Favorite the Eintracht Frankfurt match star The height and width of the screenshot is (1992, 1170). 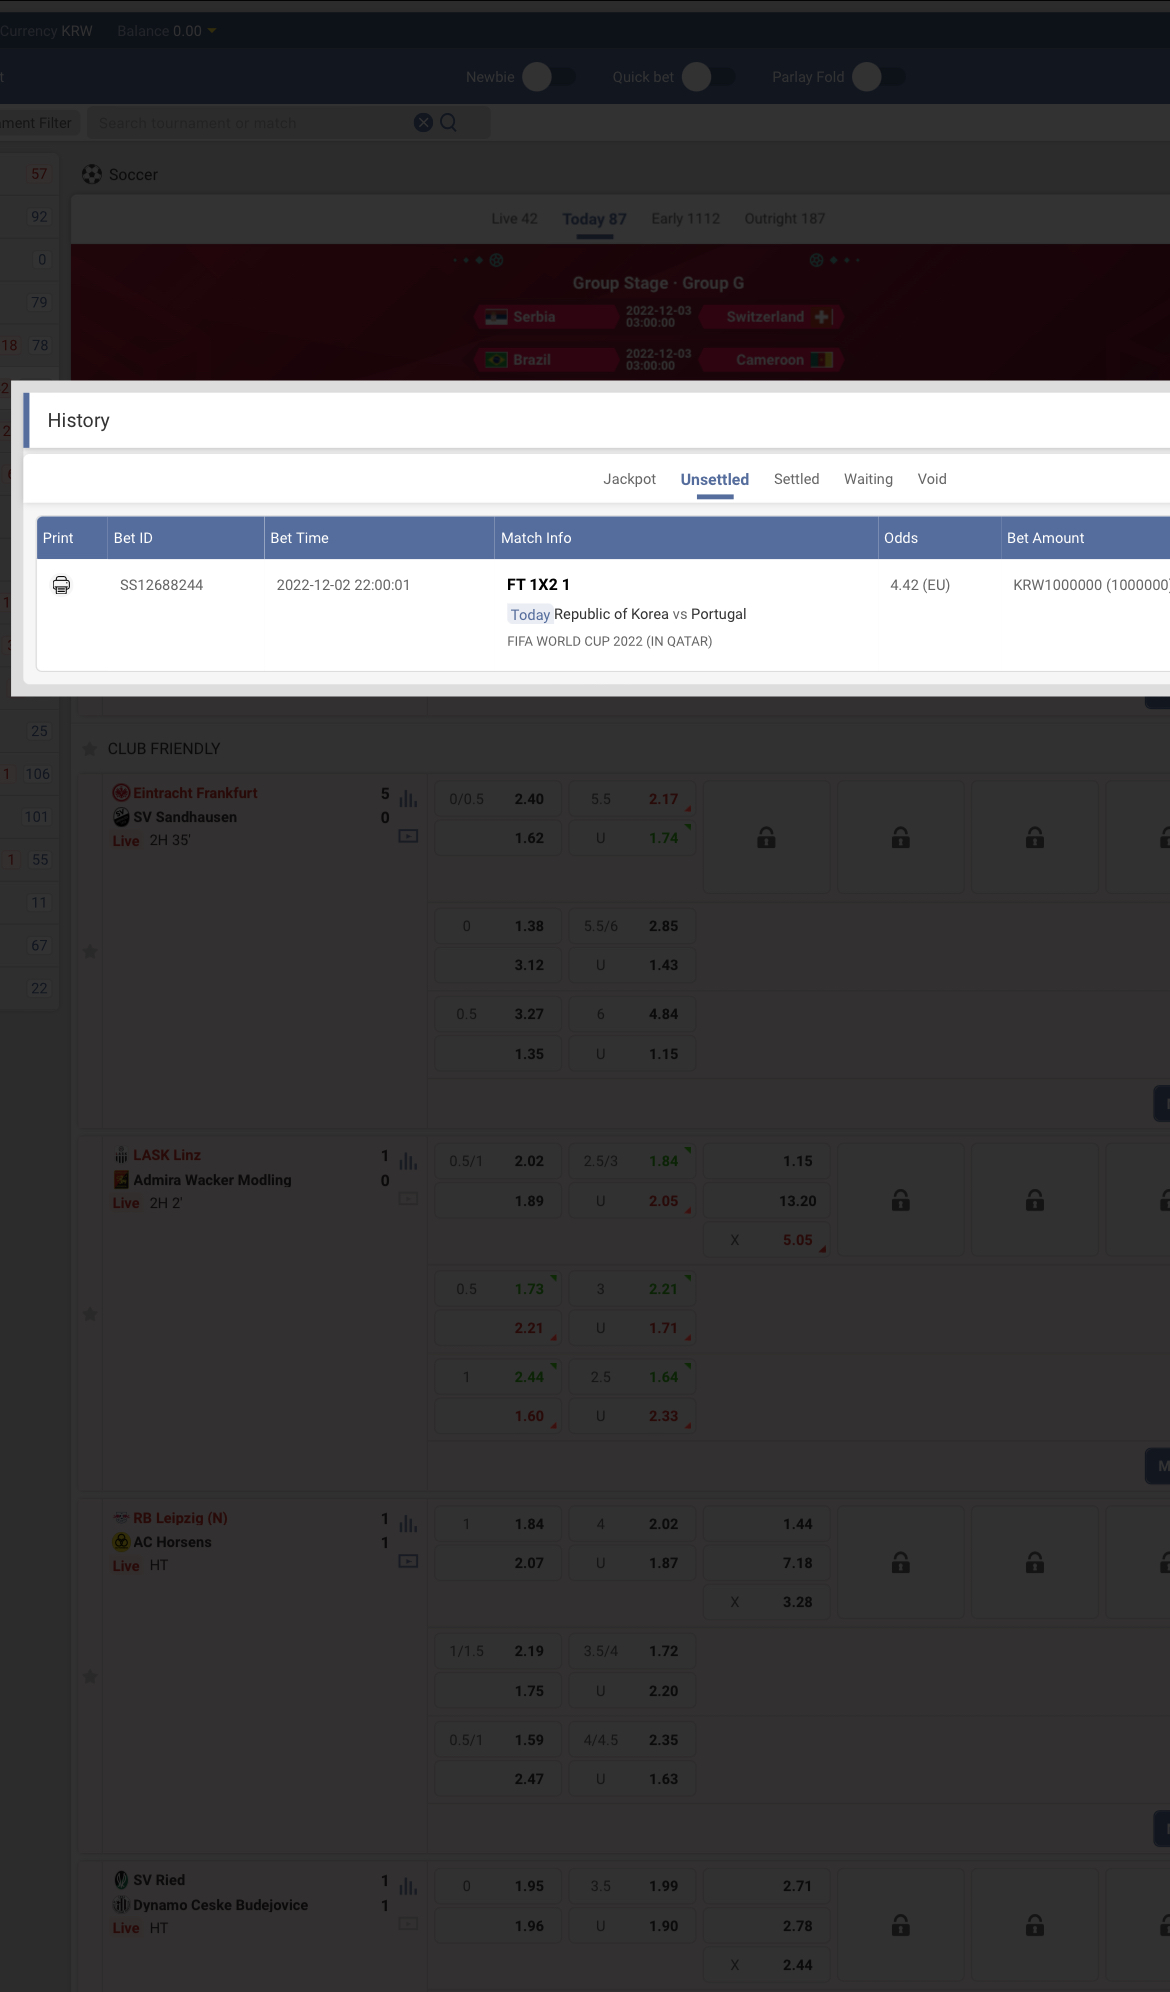tap(90, 952)
